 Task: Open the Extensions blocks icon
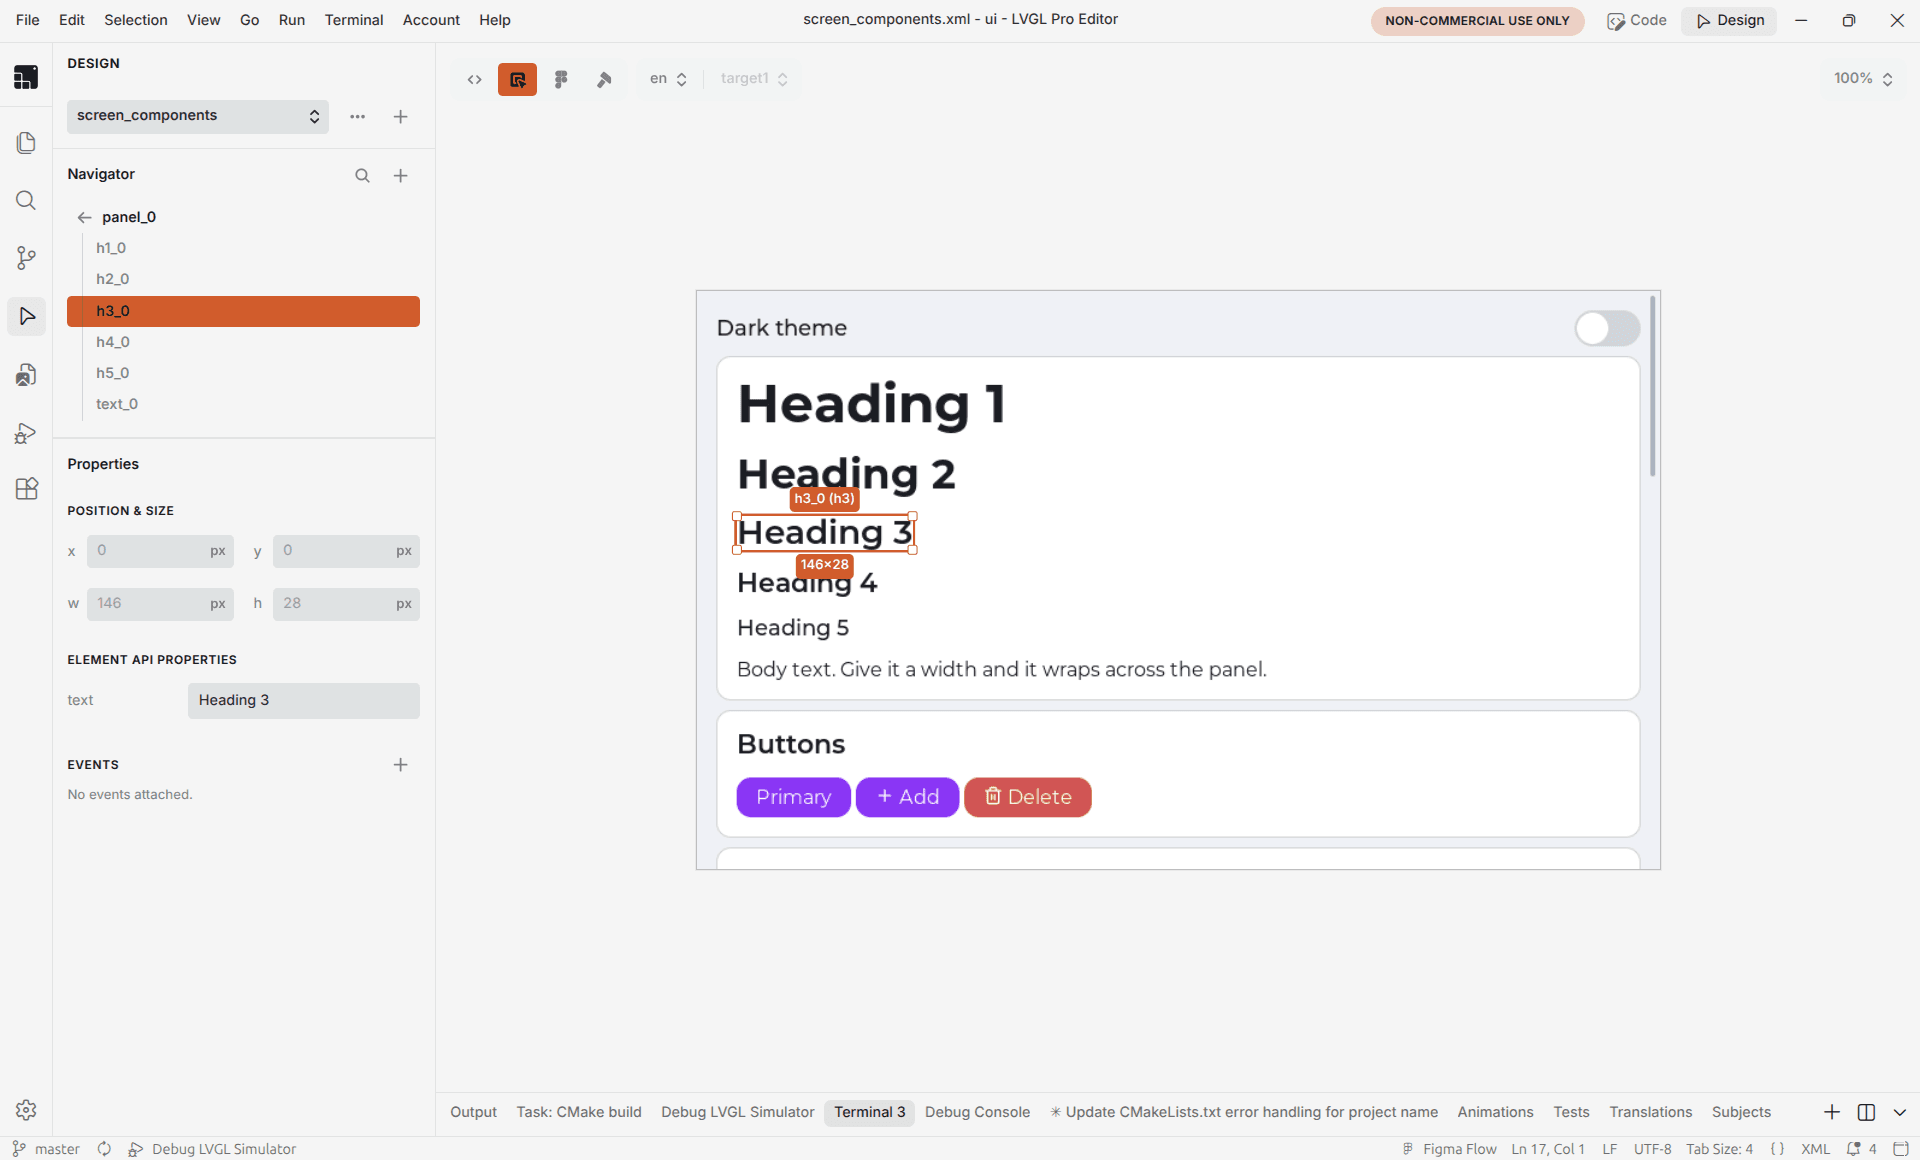pyautogui.click(x=26, y=489)
